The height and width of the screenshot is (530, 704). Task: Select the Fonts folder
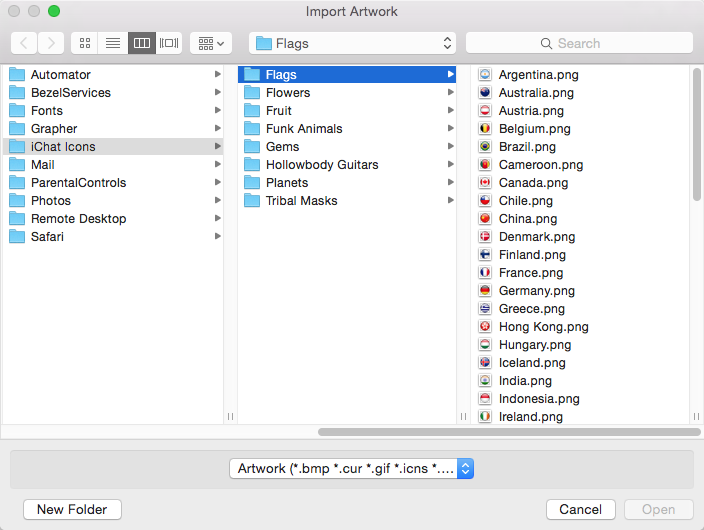click(x=113, y=110)
